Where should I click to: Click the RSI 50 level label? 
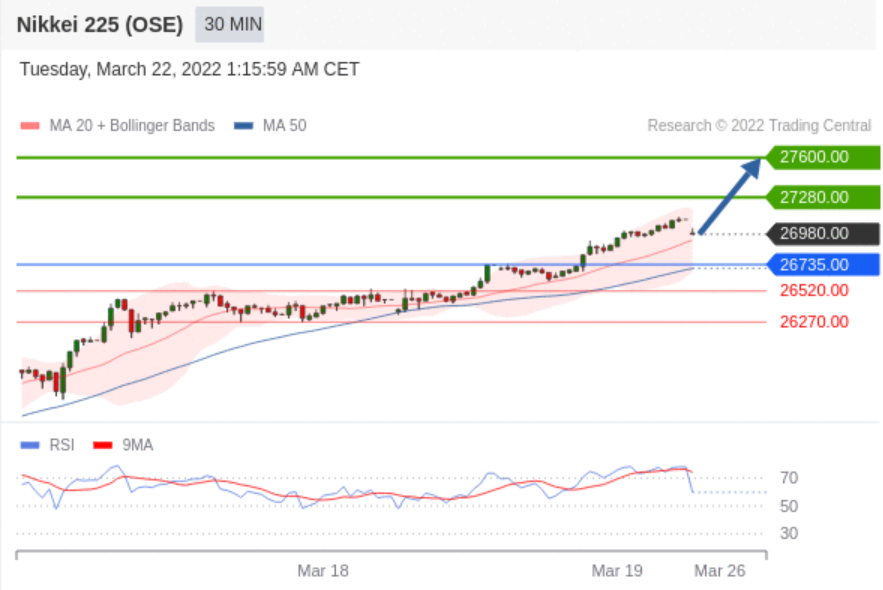coord(789,506)
